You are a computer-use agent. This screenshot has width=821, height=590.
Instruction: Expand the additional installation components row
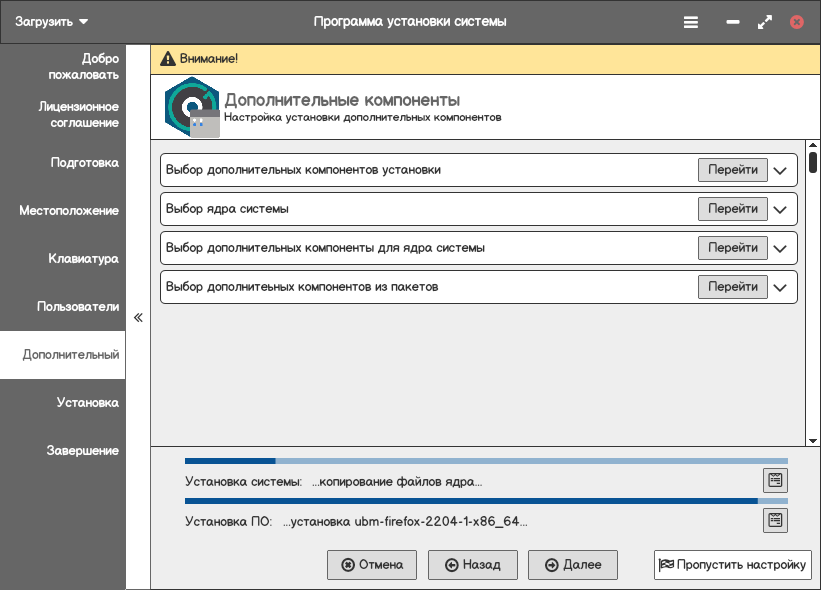782,170
